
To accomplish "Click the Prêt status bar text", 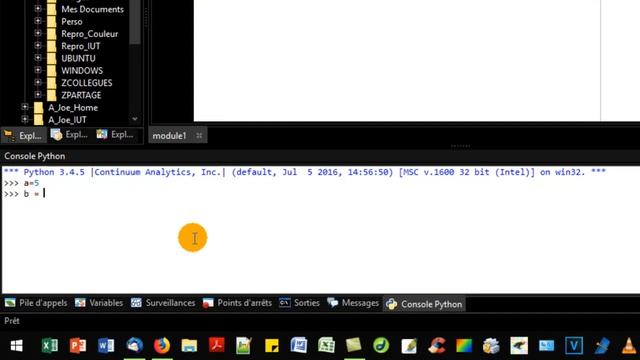I will (12, 321).
